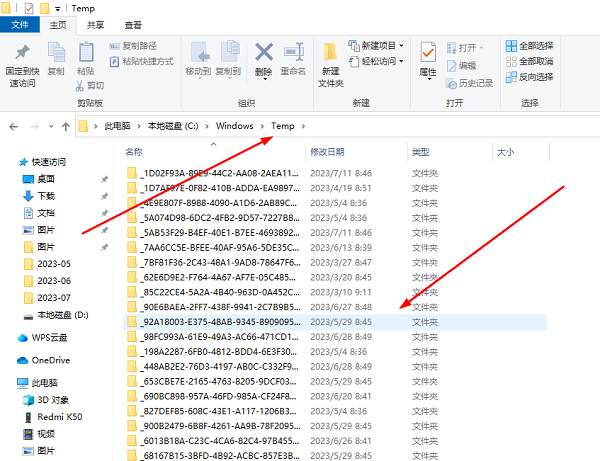
Task: Sort by the Type (类型) column header
Action: click(x=421, y=152)
